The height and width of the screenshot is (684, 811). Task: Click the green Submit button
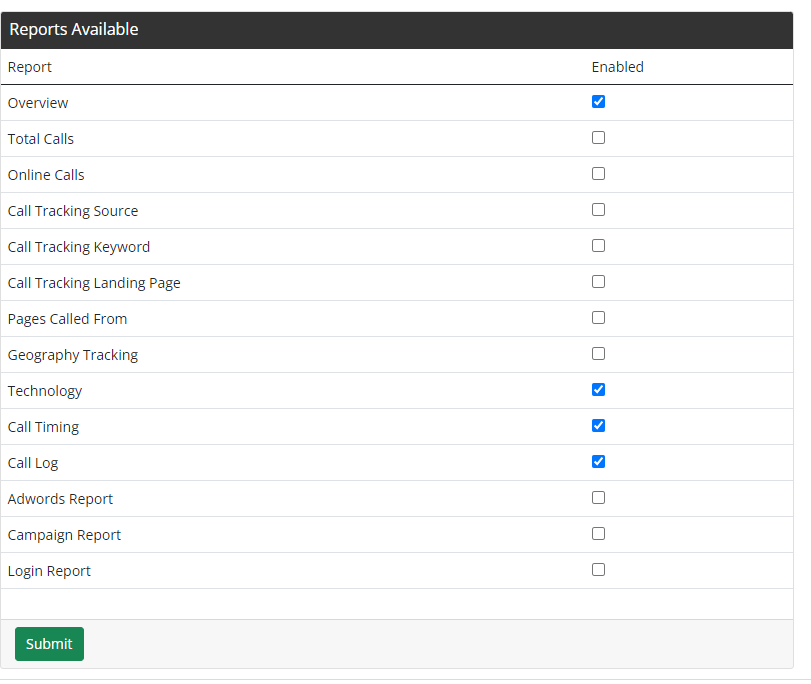tap(49, 644)
